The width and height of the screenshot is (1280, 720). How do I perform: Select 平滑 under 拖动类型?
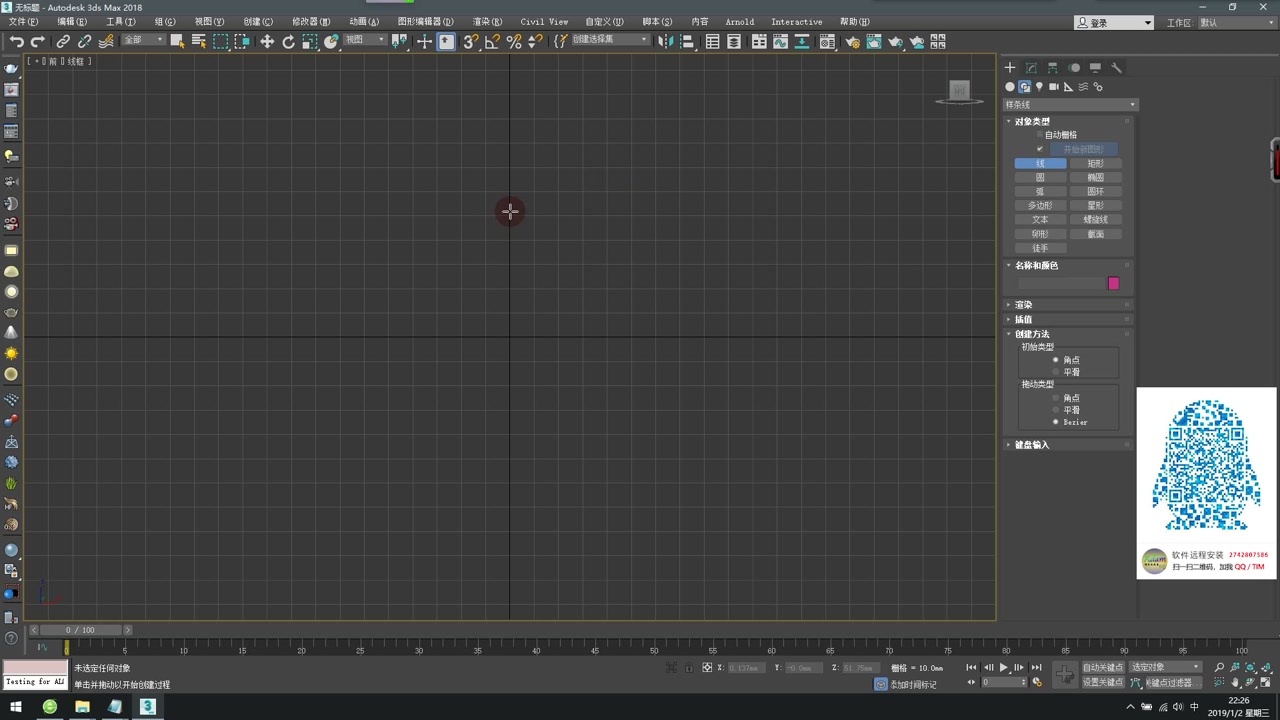[x=1056, y=410]
